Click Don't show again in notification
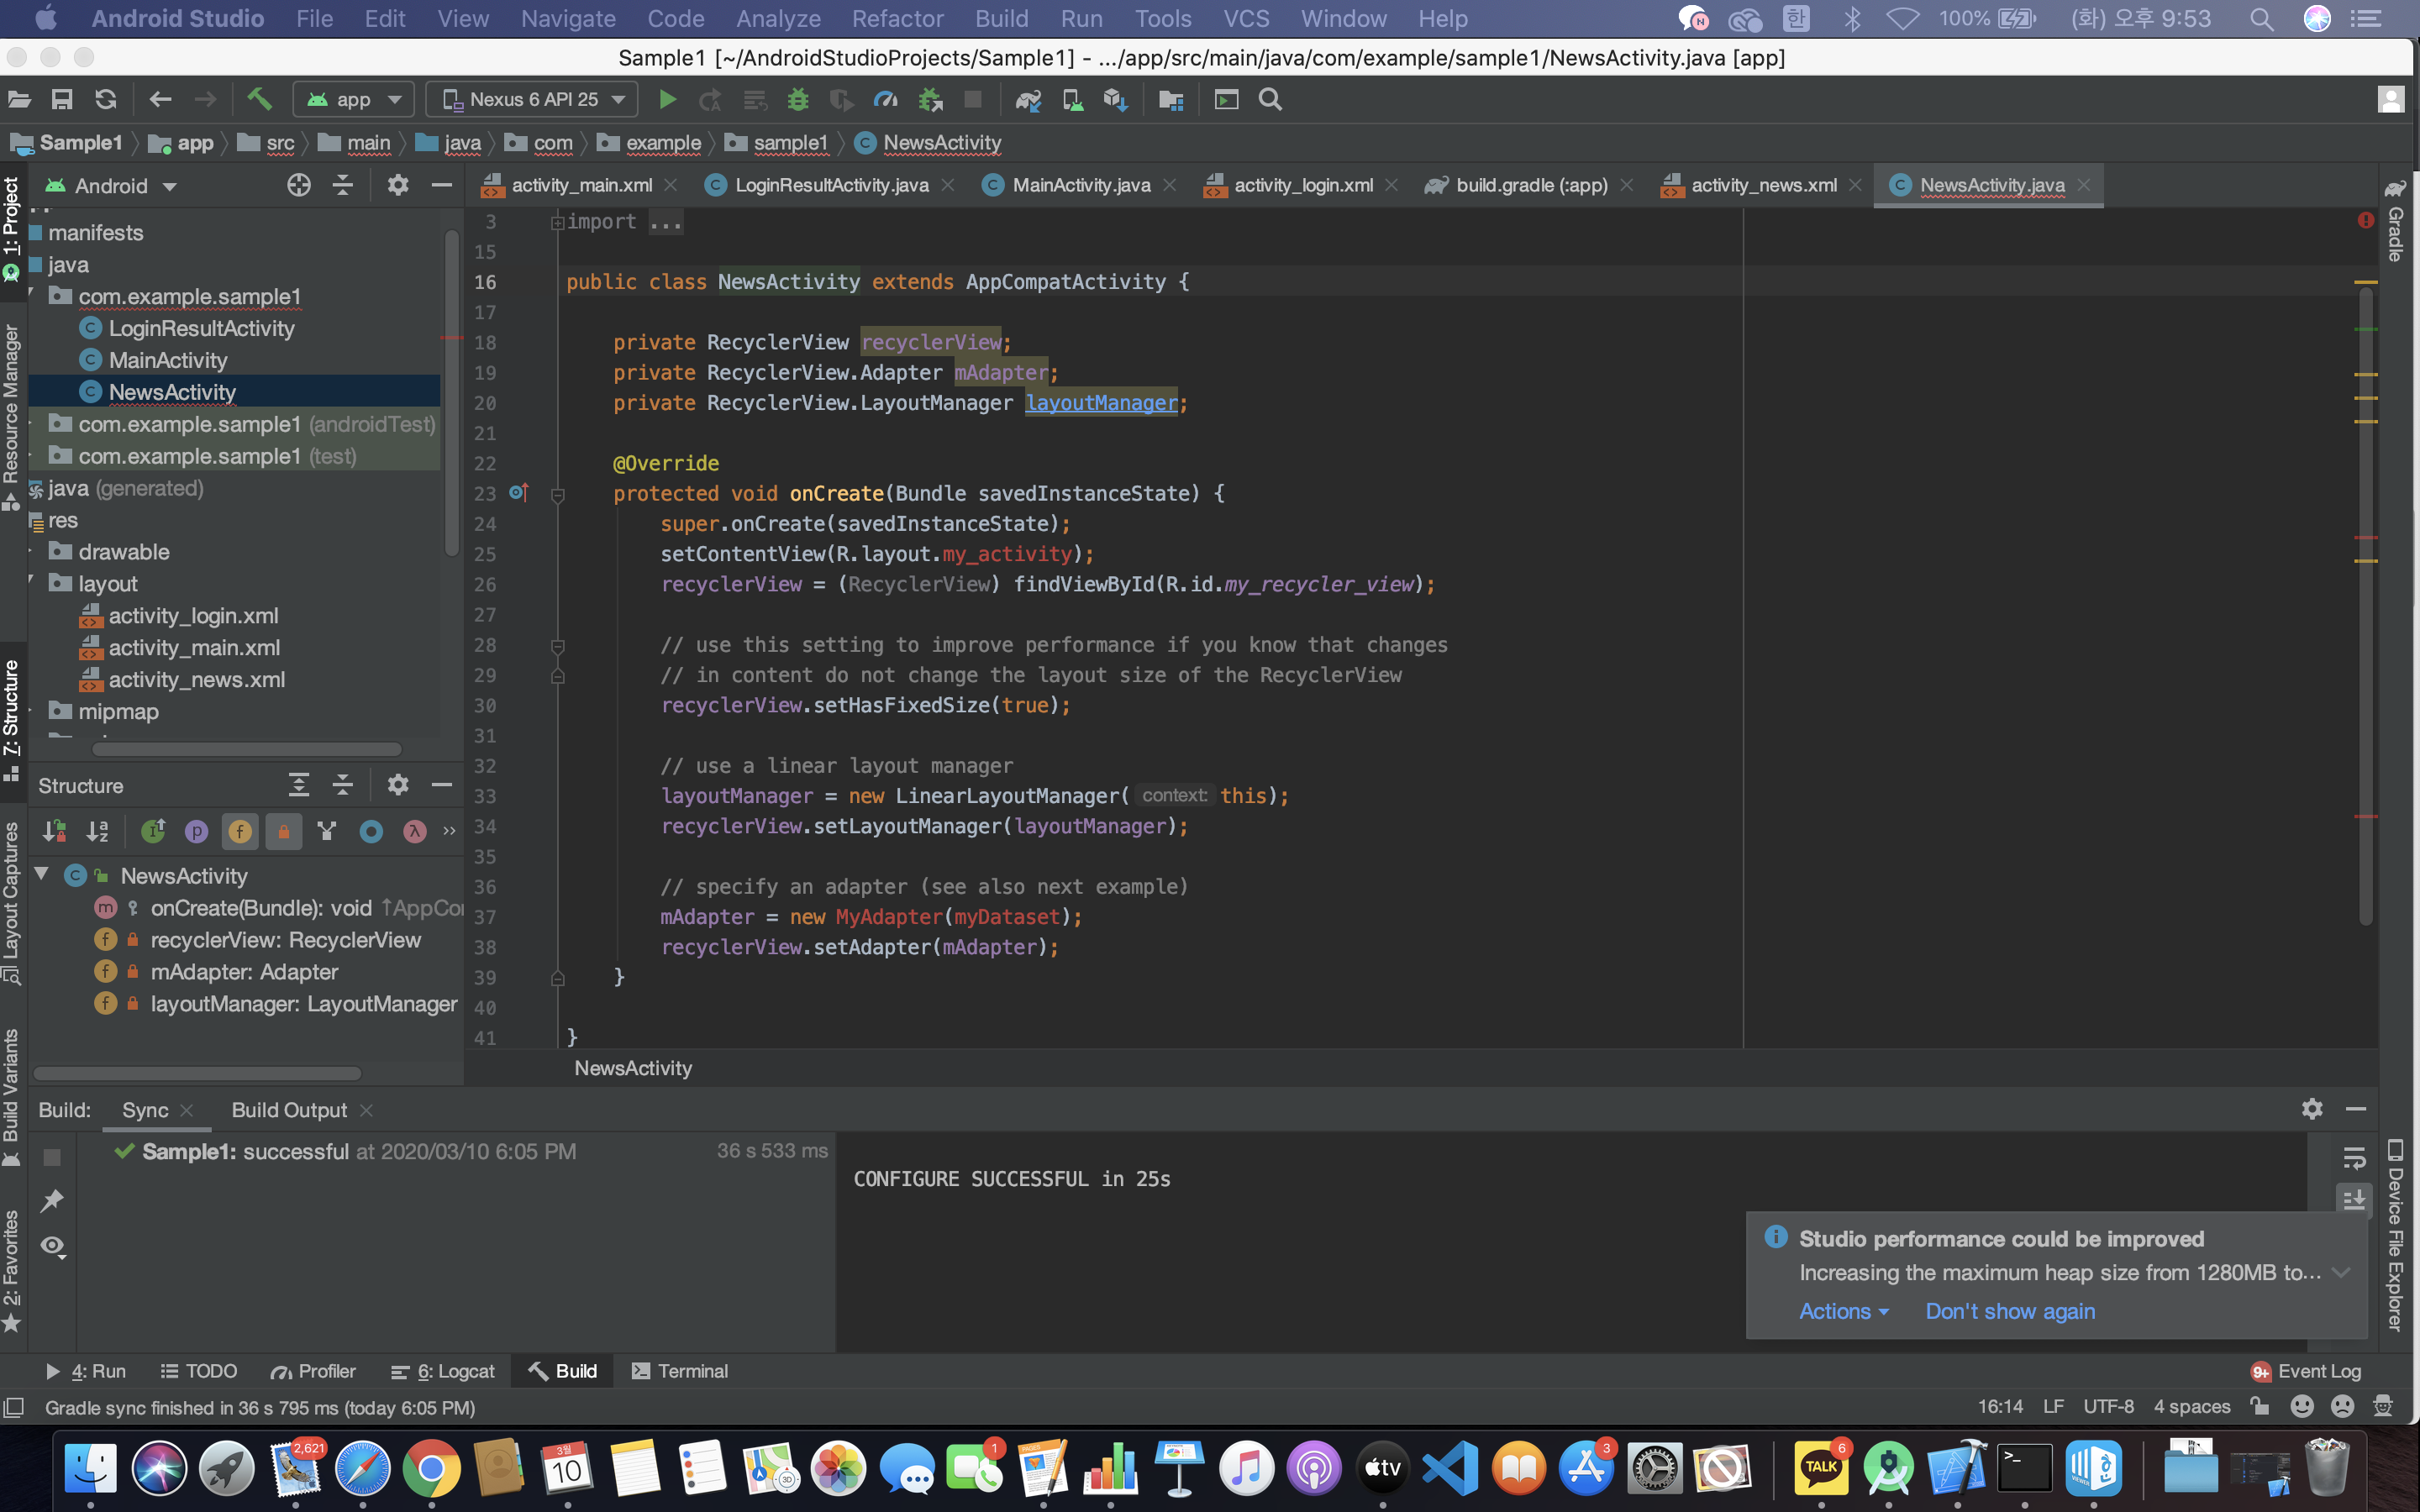 2009,1311
